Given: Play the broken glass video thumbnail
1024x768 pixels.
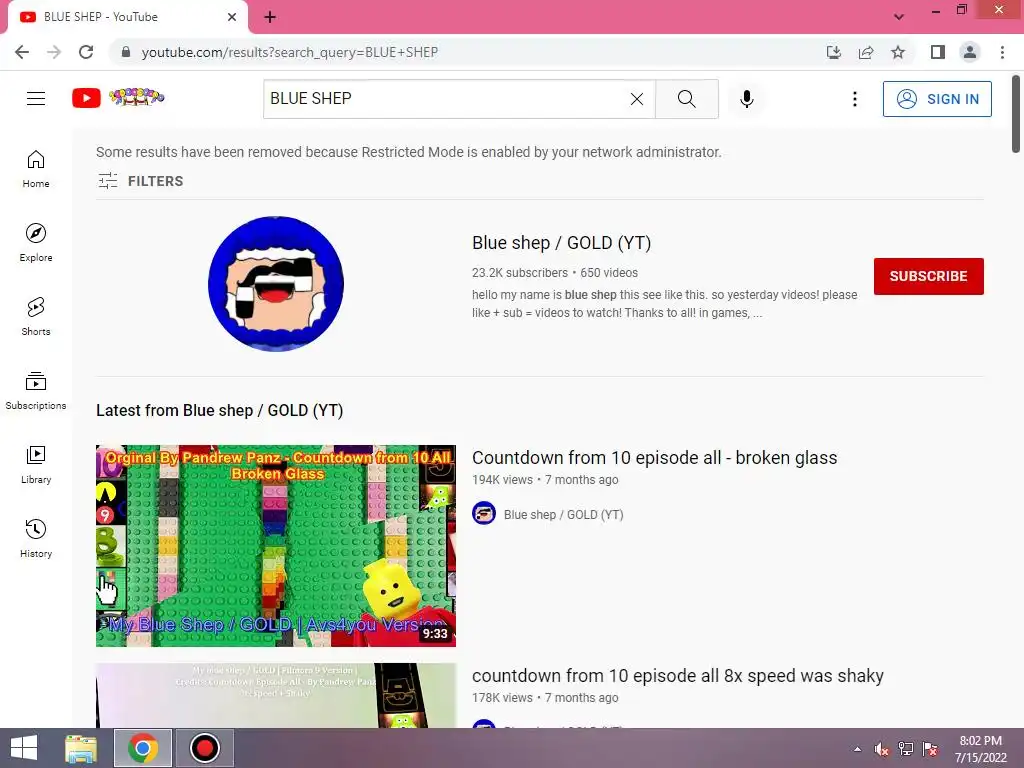Looking at the screenshot, I should point(276,546).
